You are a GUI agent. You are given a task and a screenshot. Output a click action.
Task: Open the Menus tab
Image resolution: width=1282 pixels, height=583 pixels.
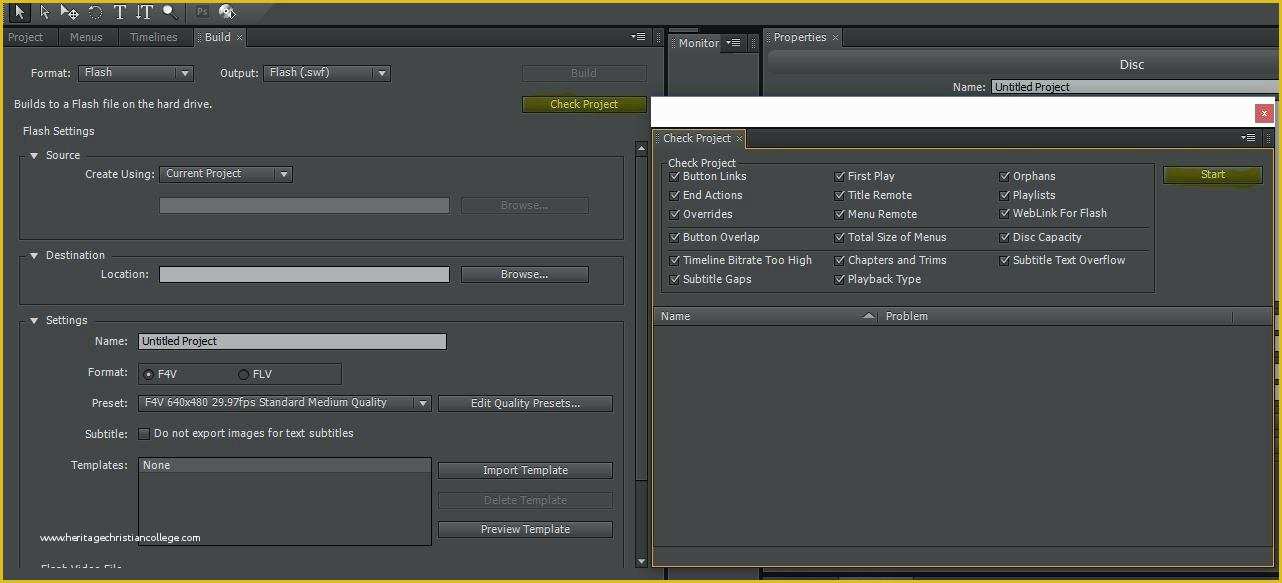(x=86, y=37)
